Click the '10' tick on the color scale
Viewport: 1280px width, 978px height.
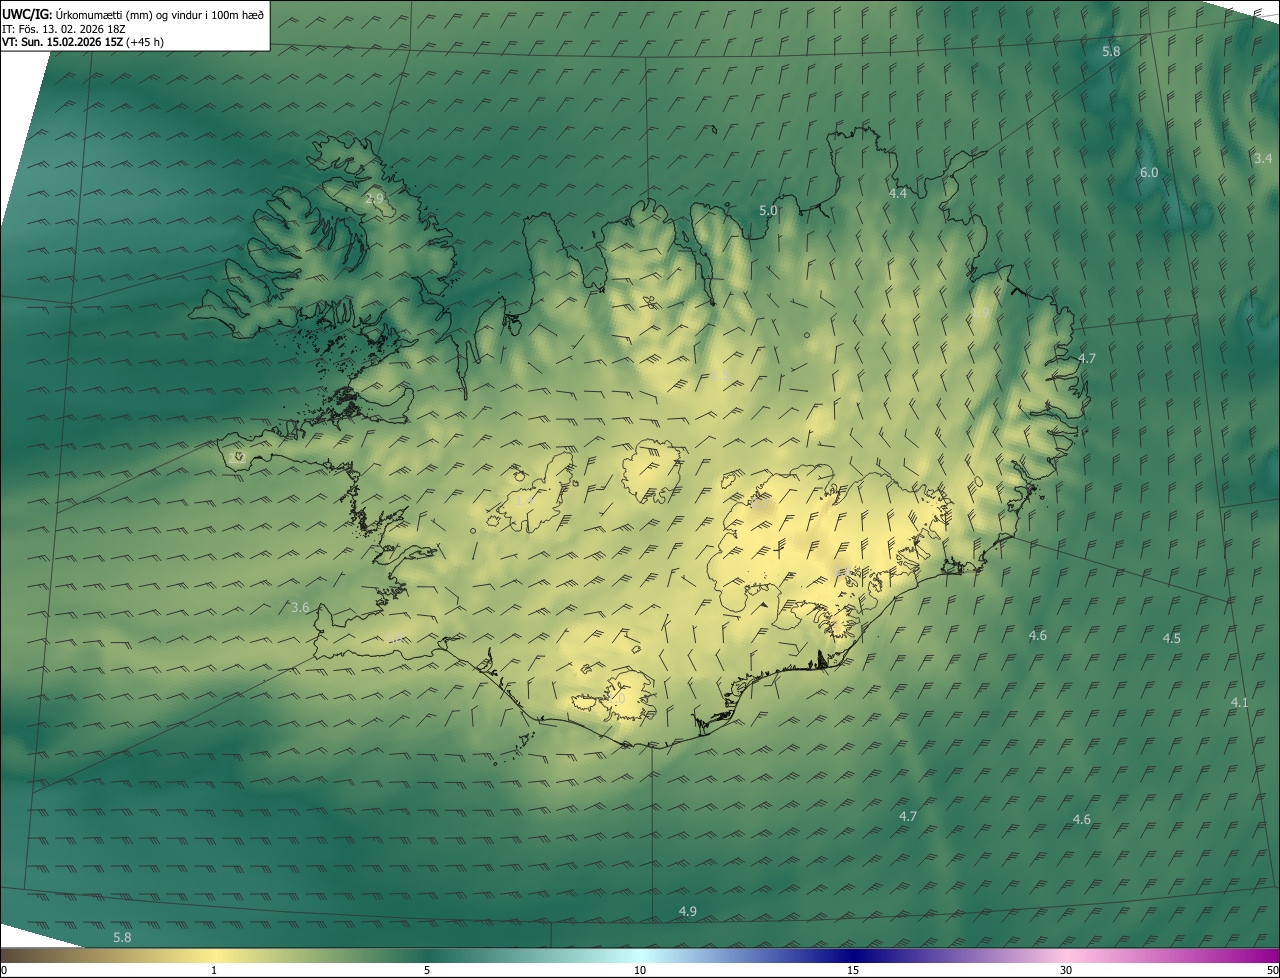640,970
